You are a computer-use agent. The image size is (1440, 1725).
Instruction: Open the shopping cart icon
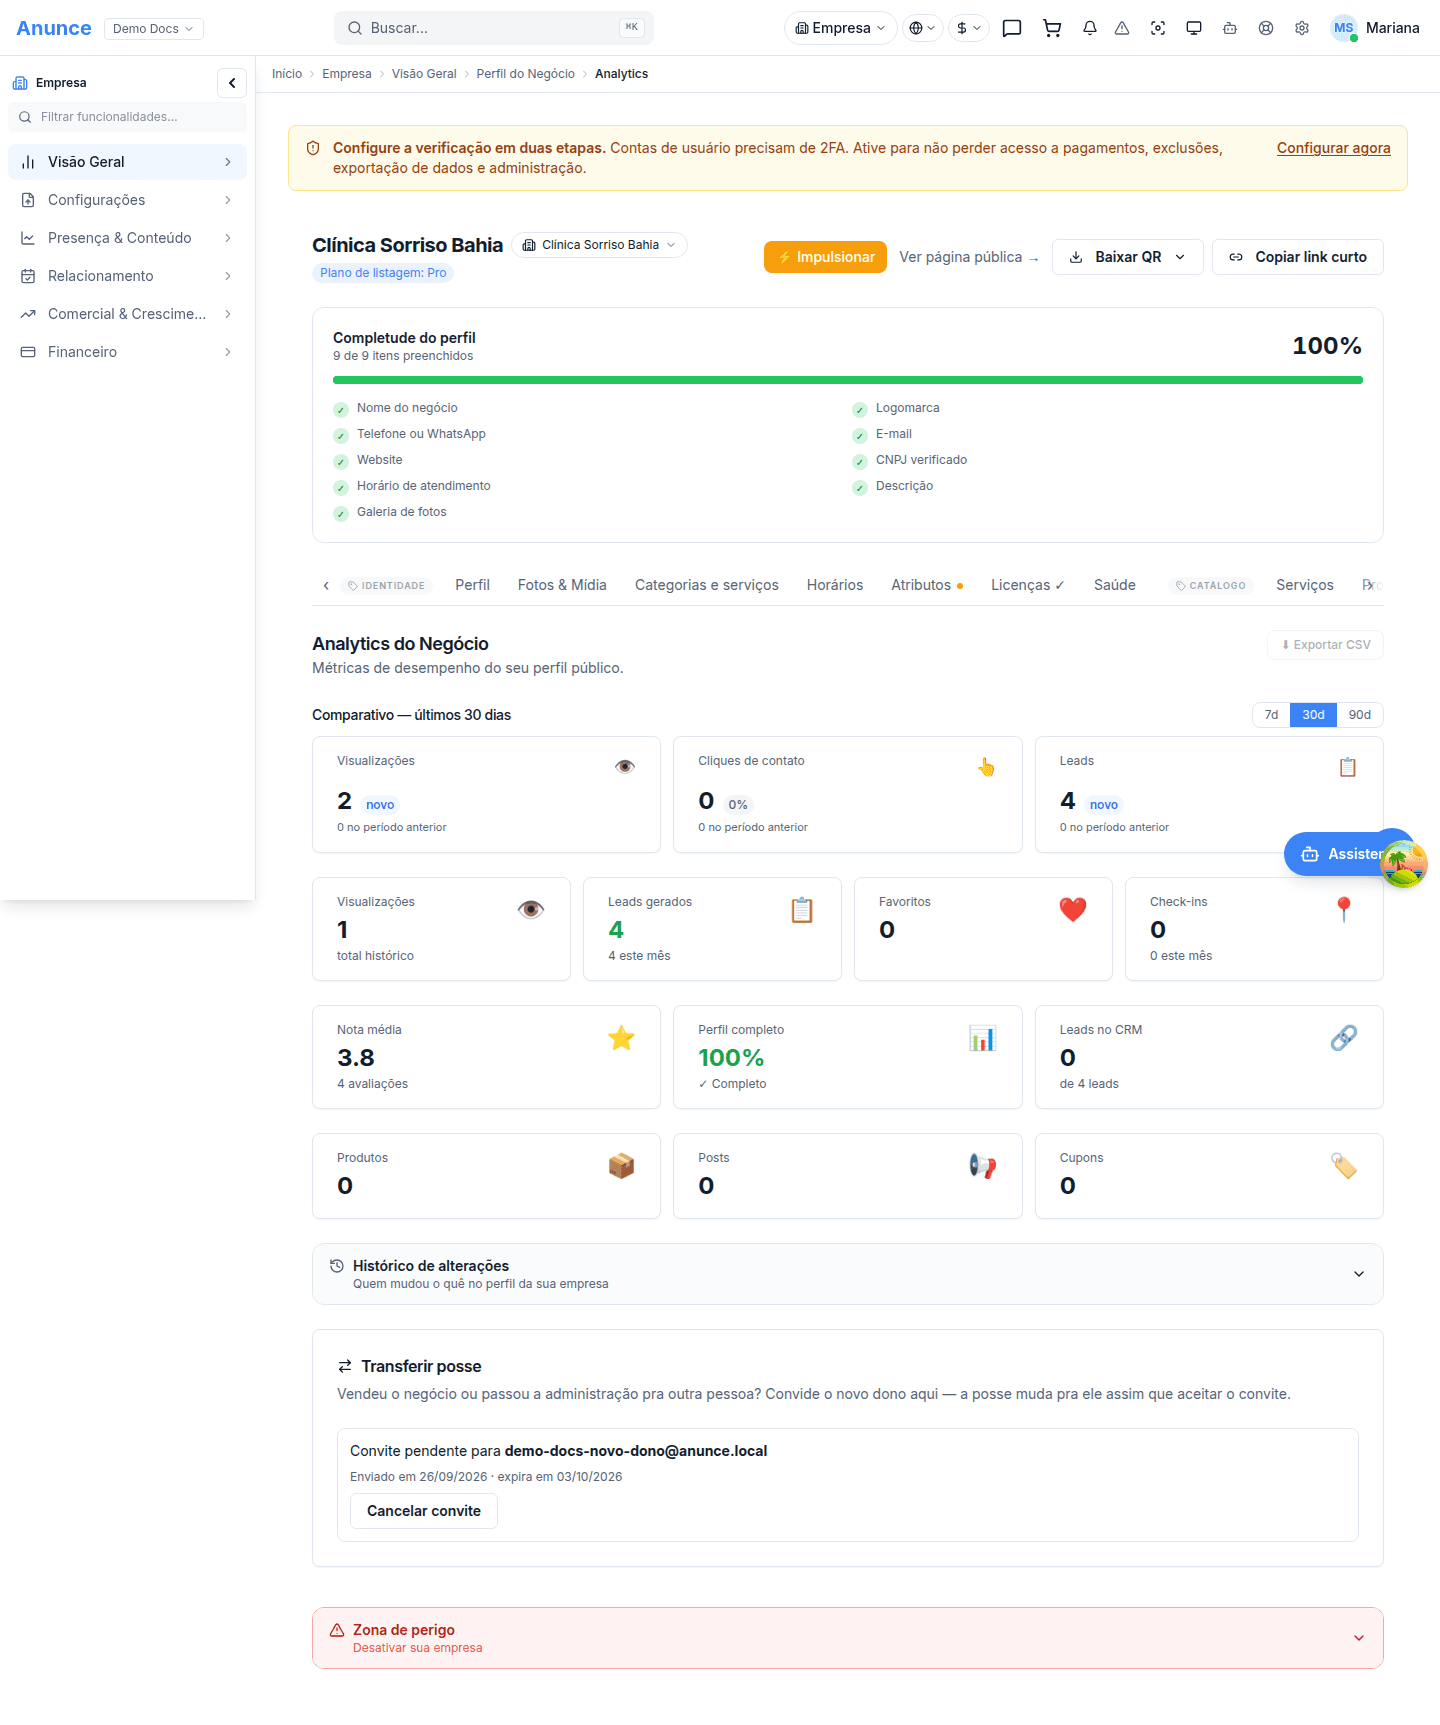pos(1052,28)
